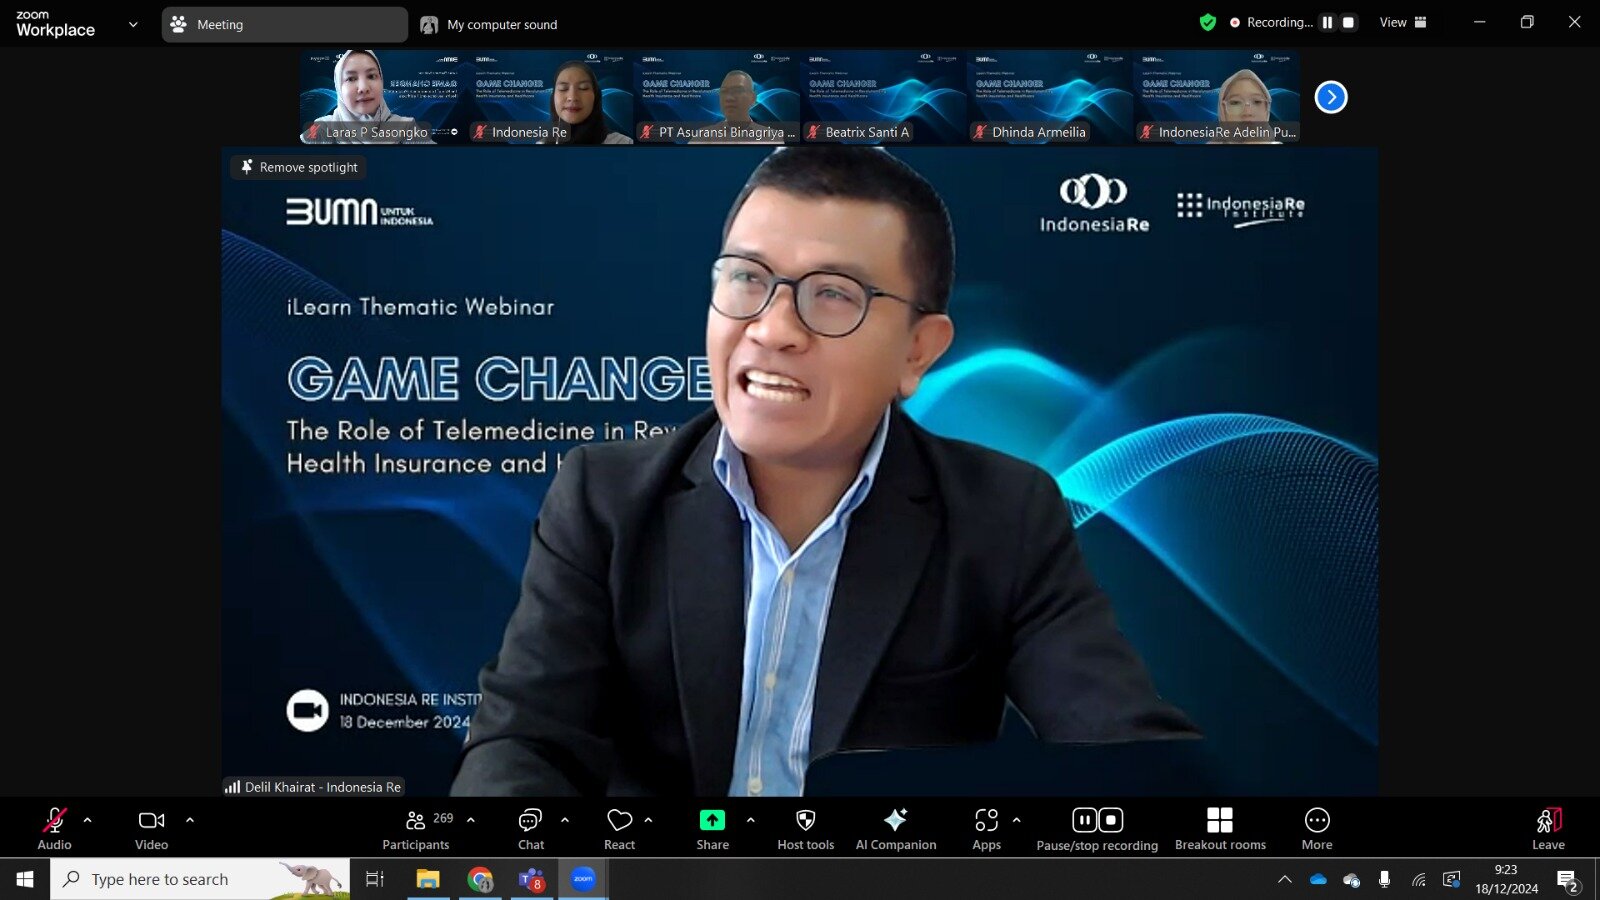This screenshot has width=1600, height=900.
Task: Select the Indonesia Re video thumbnail
Action: [x=550, y=97]
